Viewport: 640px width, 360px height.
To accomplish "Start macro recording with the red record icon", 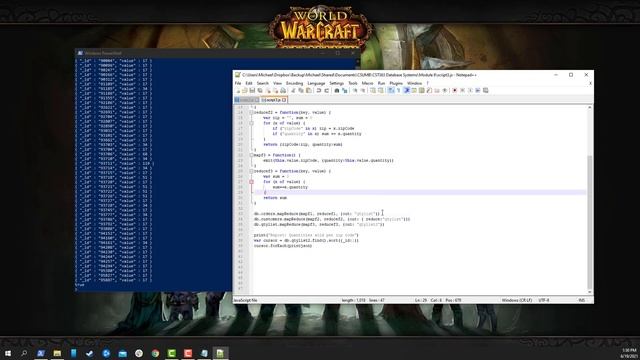I will coord(454,90).
